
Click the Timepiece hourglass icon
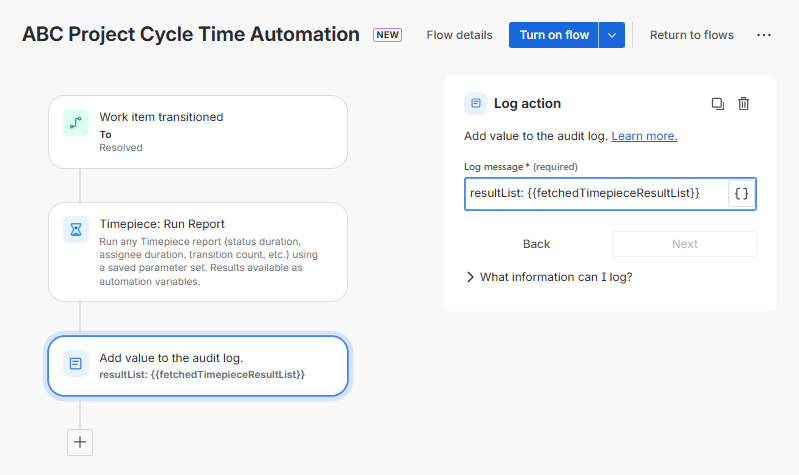click(76, 230)
